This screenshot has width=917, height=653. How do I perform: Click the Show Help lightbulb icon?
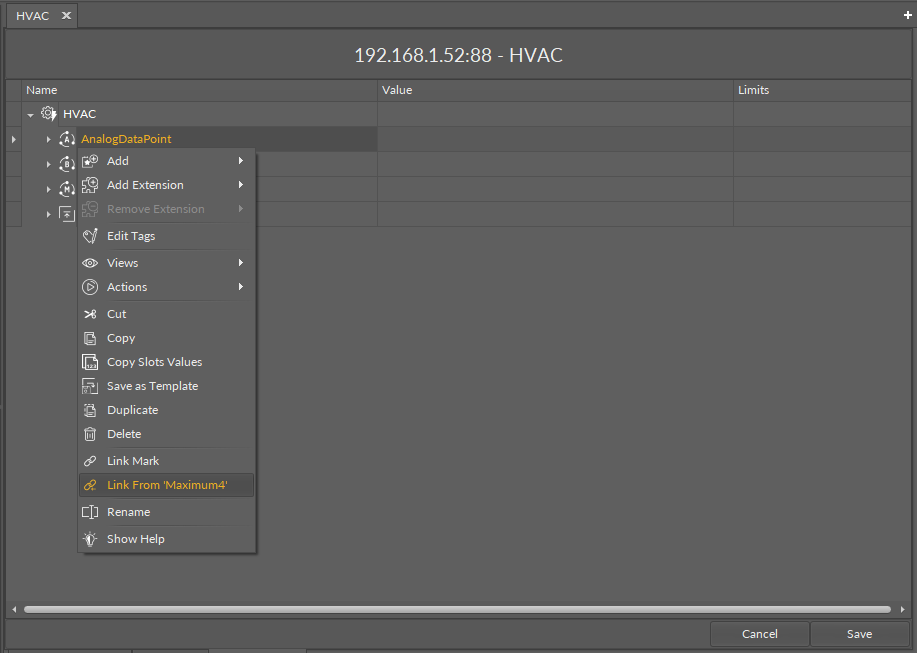[x=90, y=539]
